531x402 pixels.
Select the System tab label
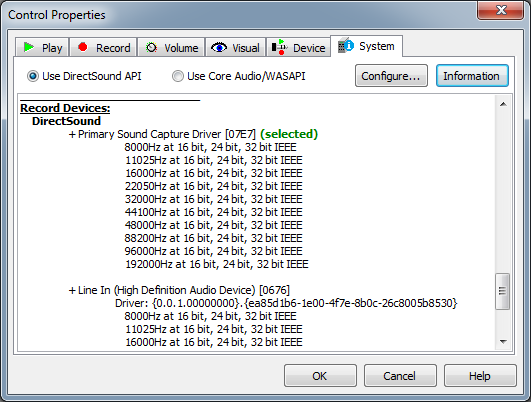[377, 46]
